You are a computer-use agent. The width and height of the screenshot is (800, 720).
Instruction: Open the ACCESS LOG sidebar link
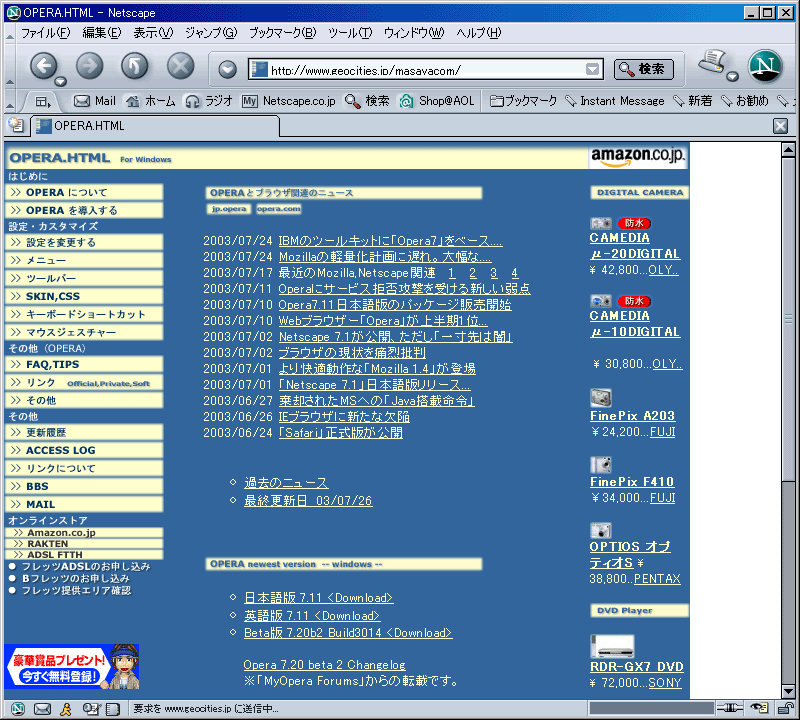[x=84, y=450]
